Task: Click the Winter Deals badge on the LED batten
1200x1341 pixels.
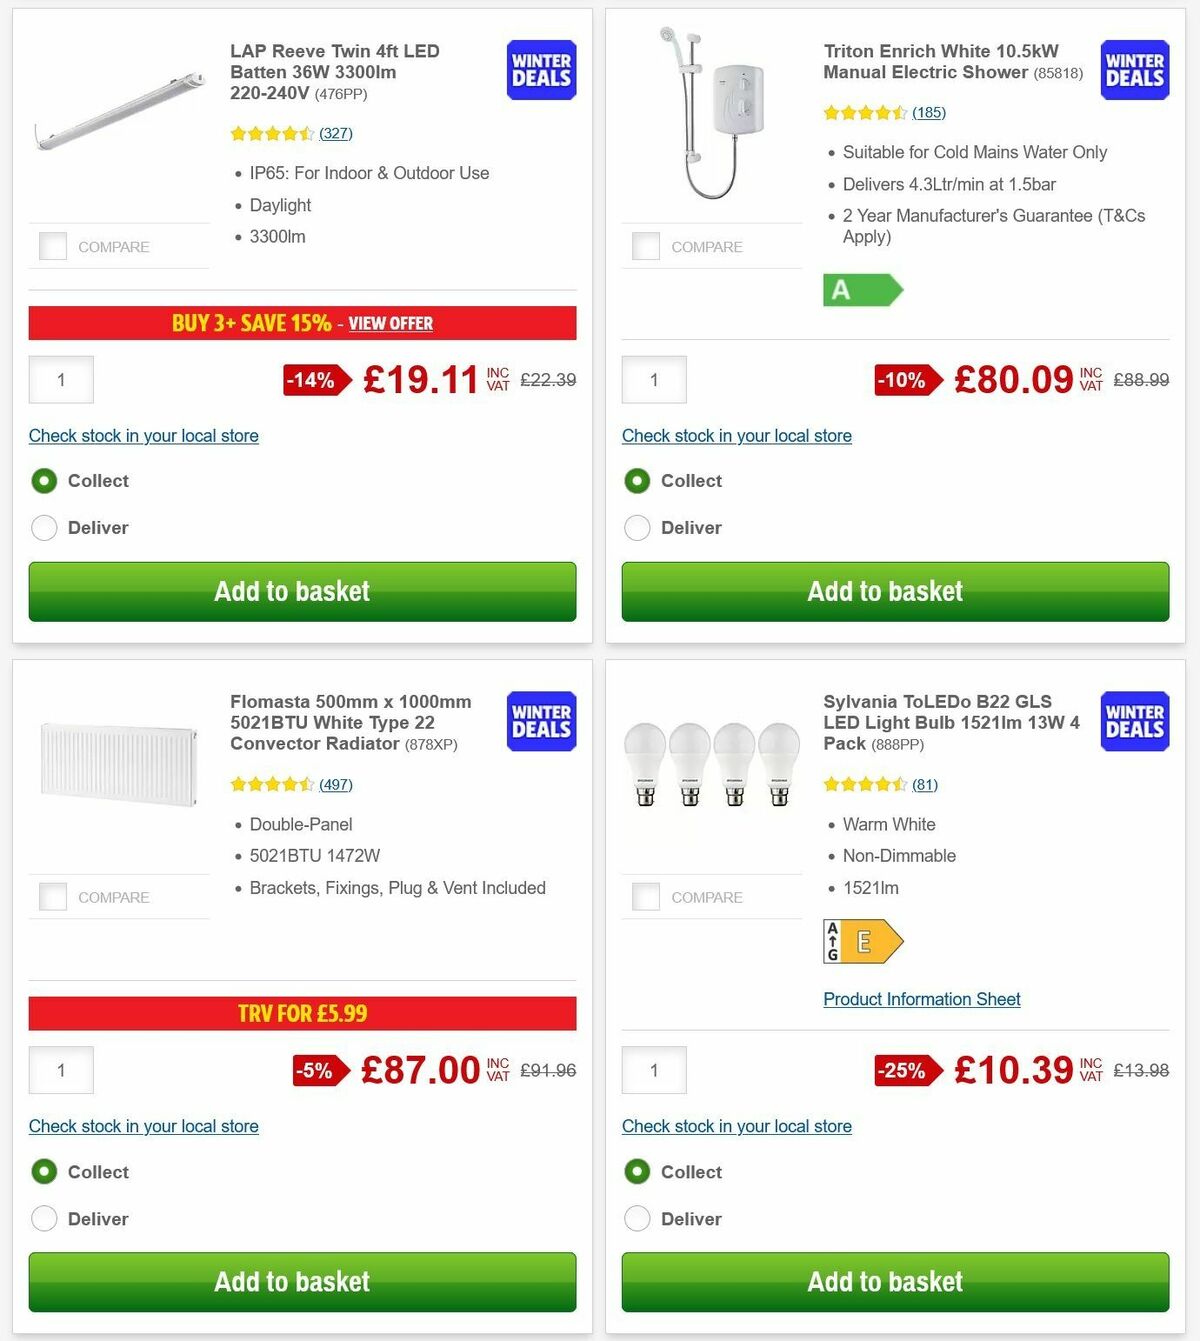Action: point(540,70)
